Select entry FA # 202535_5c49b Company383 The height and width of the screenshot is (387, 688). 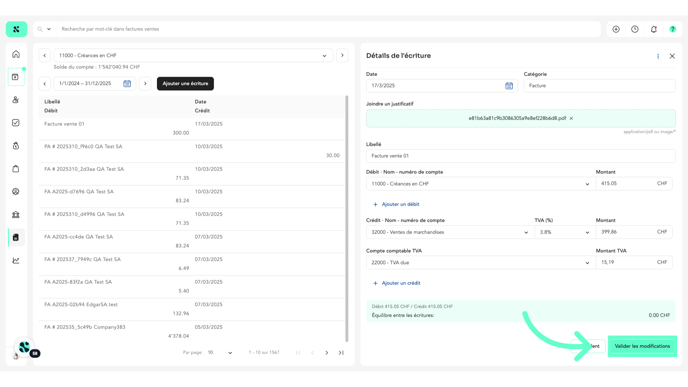point(192,332)
